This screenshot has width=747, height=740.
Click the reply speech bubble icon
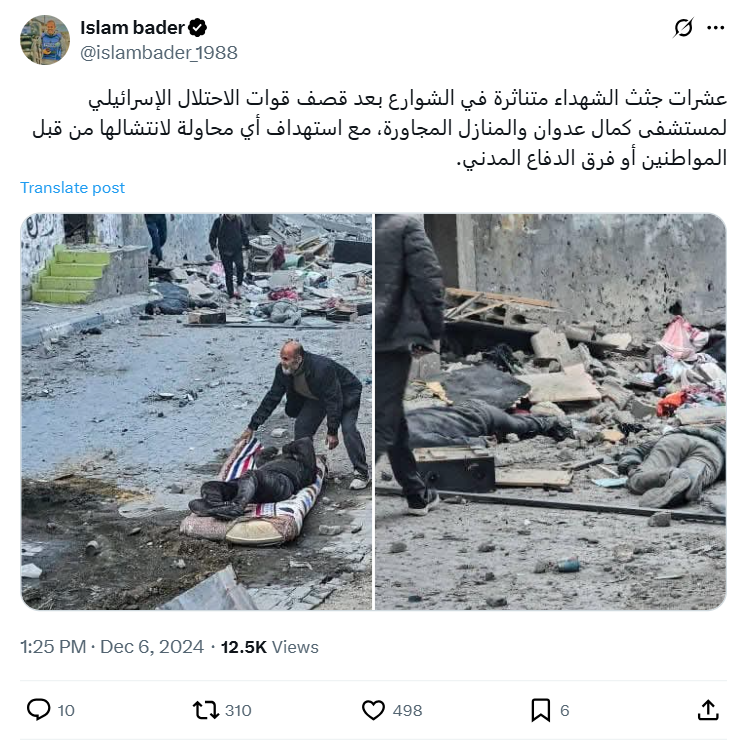click(x=38, y=710)
